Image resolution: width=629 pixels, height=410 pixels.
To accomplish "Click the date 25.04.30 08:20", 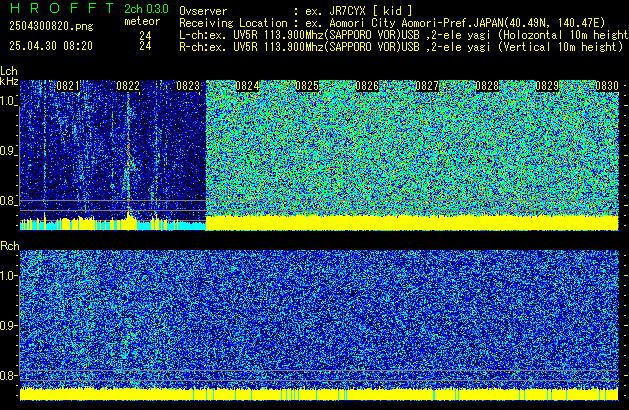I will tap(51, 46).
